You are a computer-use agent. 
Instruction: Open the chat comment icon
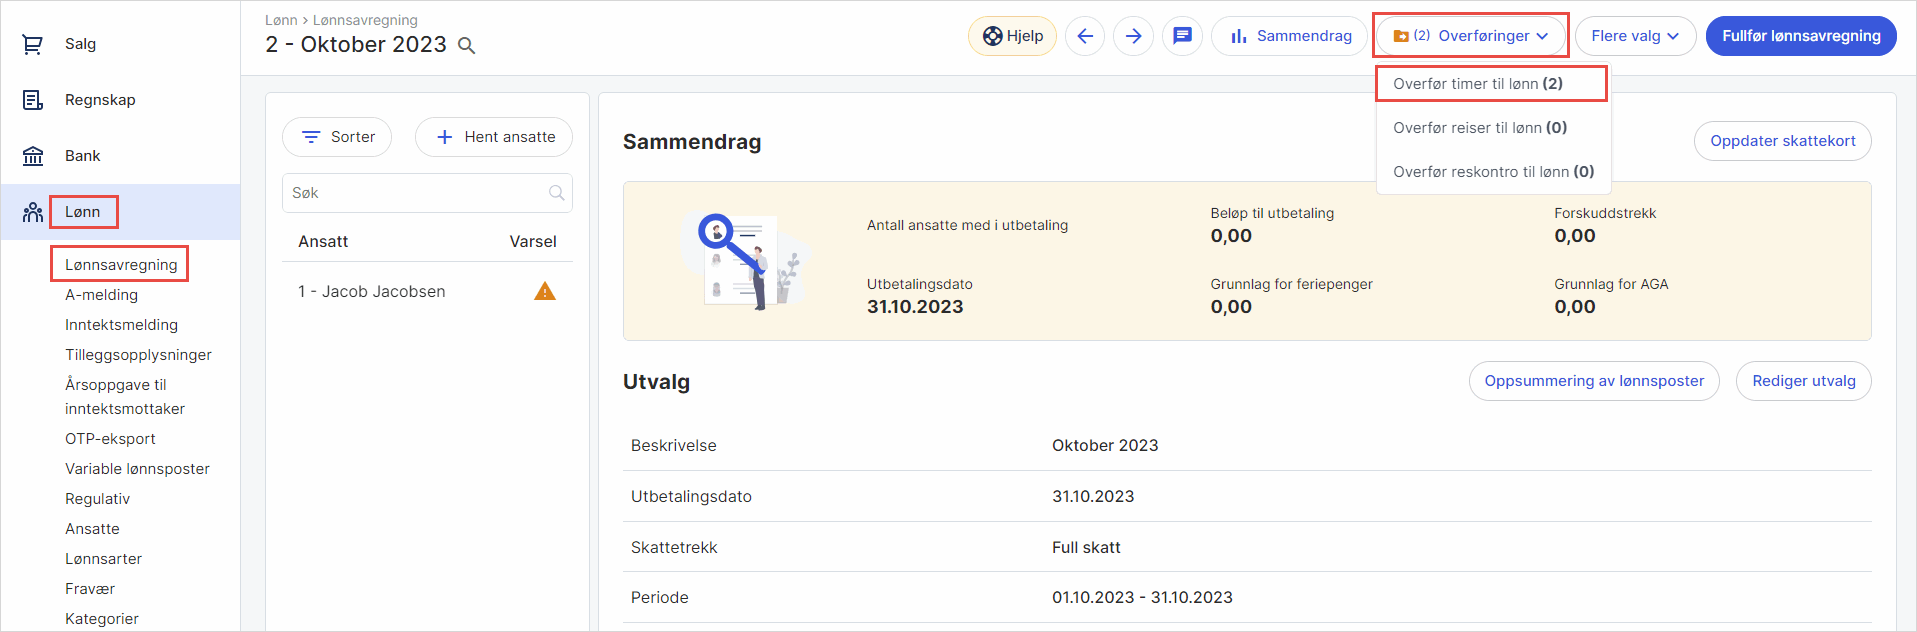(x=1182, y=36)
